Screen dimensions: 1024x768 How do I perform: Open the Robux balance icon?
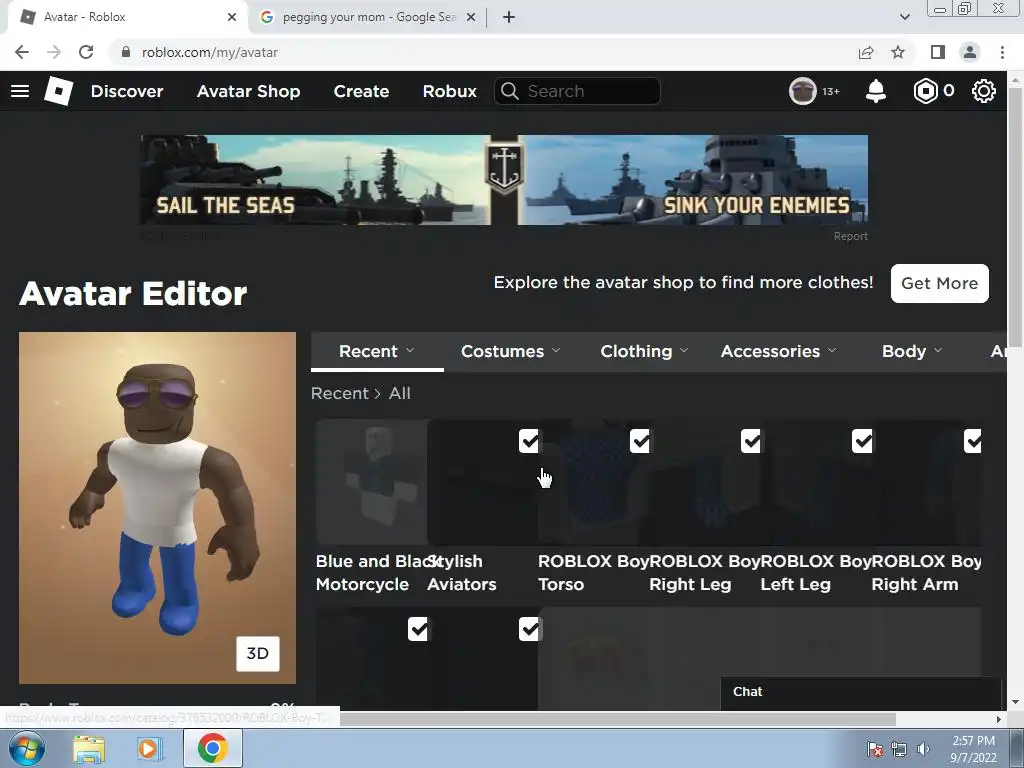(925, 91)
